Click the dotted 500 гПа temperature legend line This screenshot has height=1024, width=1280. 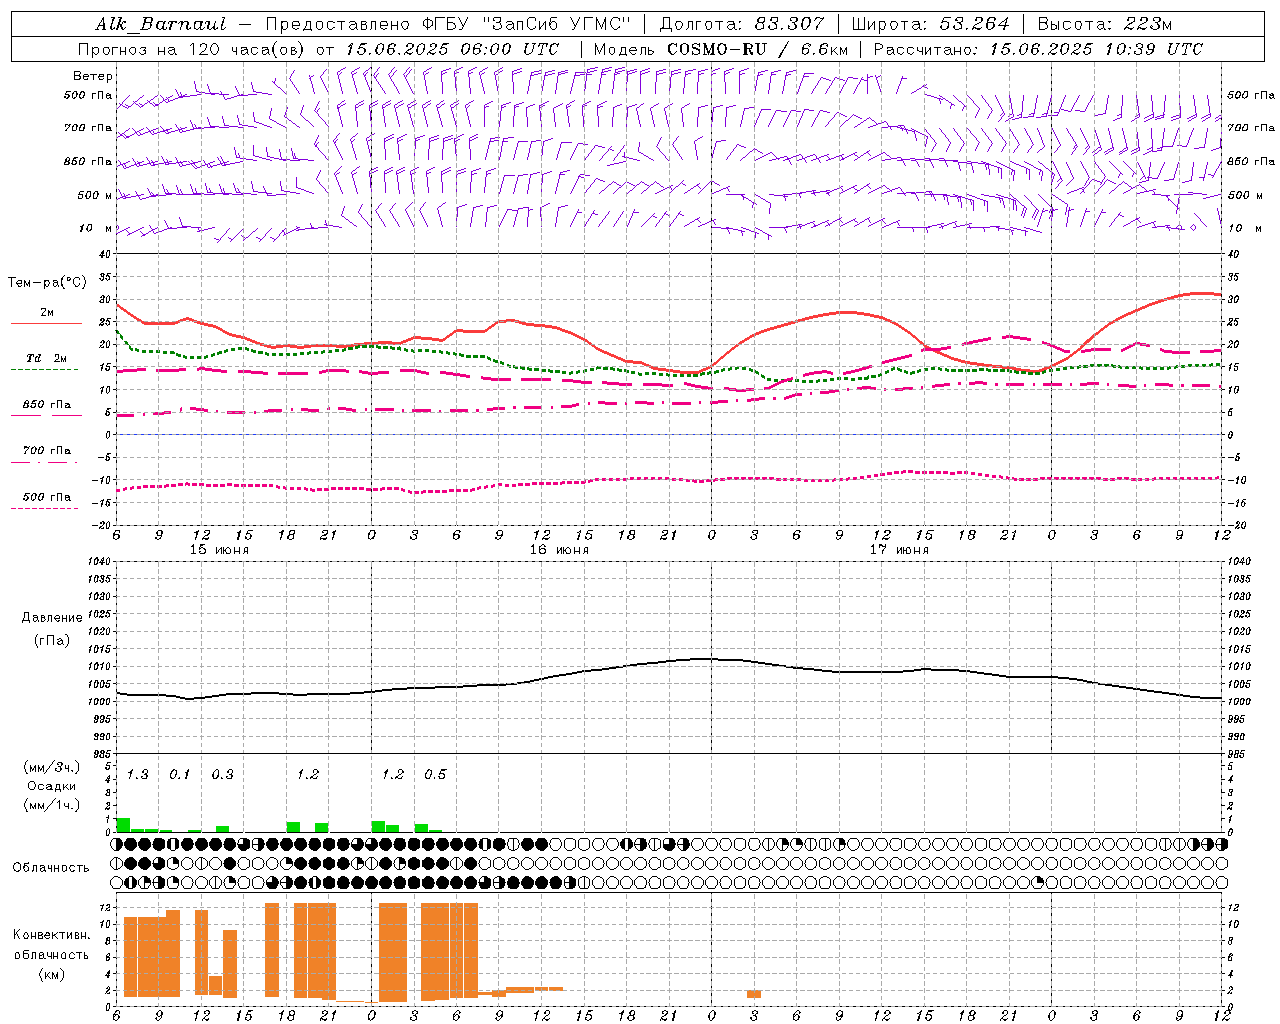[44, 508]
